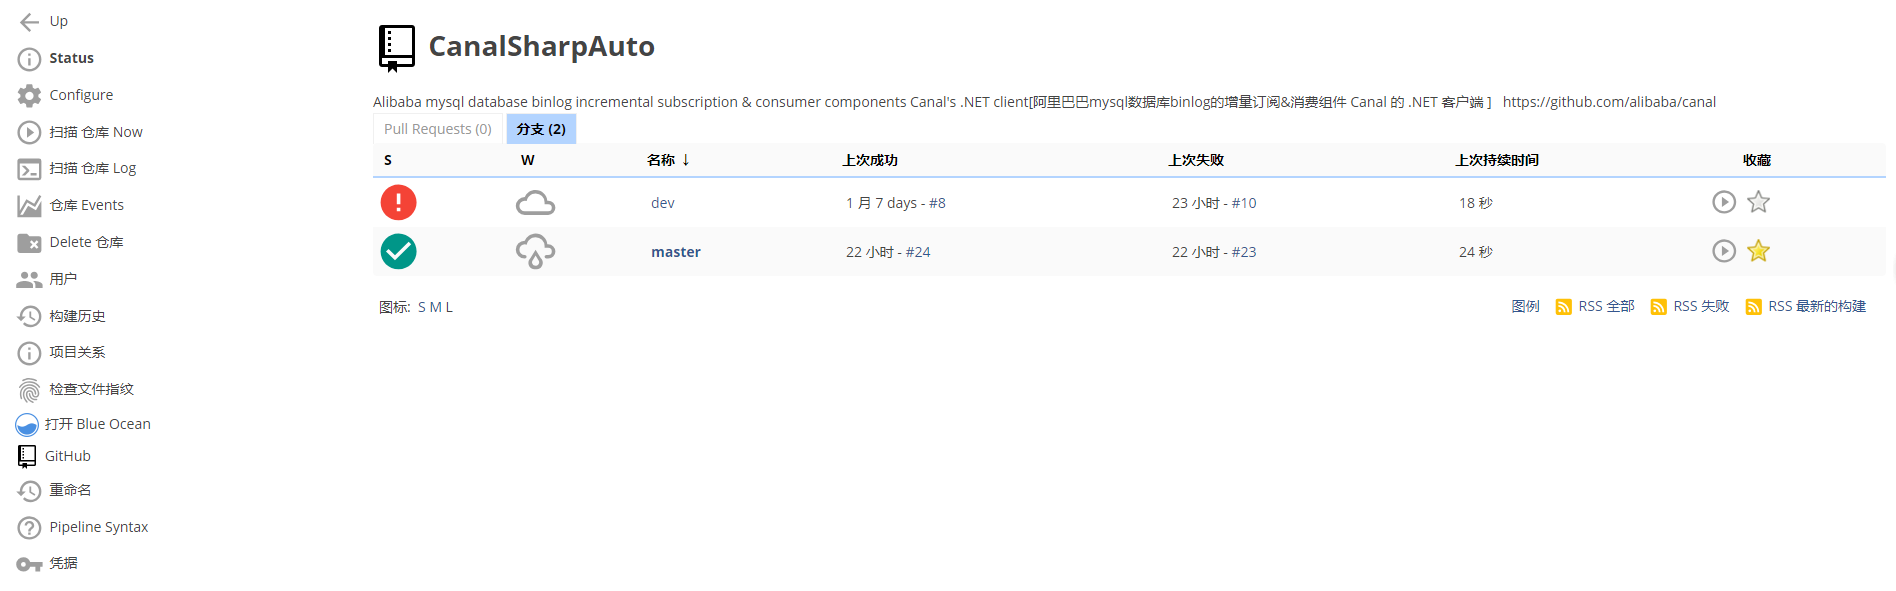Click the RSS 失败 feed icon
The width and height of the screenshot is (1896, 591).
[x=1659, y=307]
